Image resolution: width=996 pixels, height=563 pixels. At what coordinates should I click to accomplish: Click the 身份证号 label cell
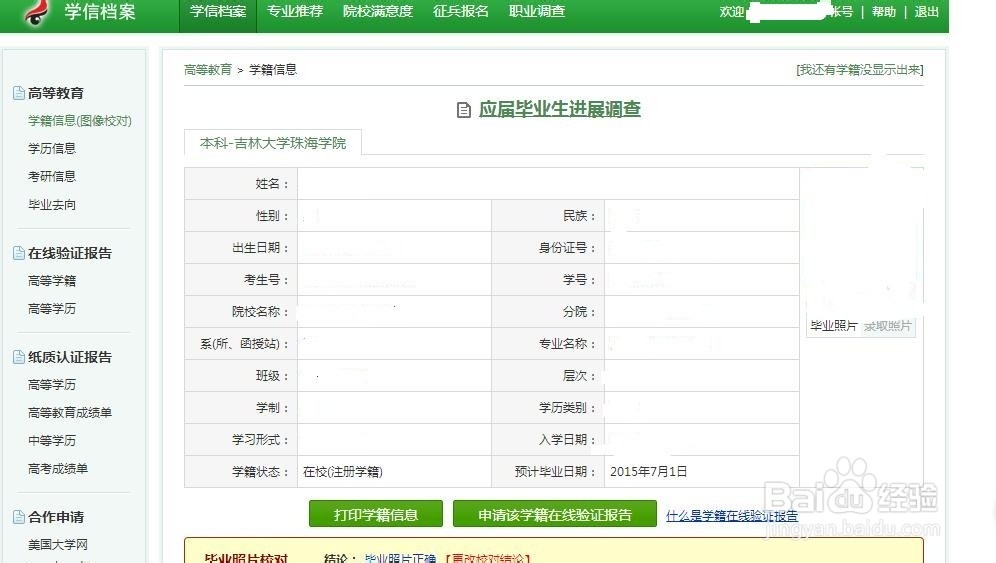click(548, 248)
